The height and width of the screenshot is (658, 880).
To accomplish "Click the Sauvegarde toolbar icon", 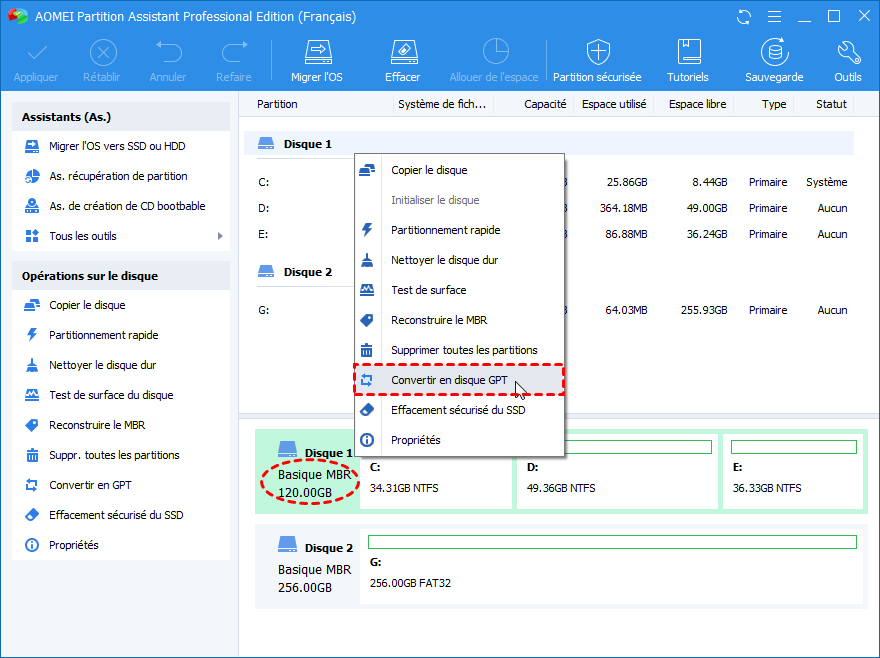I will click(773, 61).
